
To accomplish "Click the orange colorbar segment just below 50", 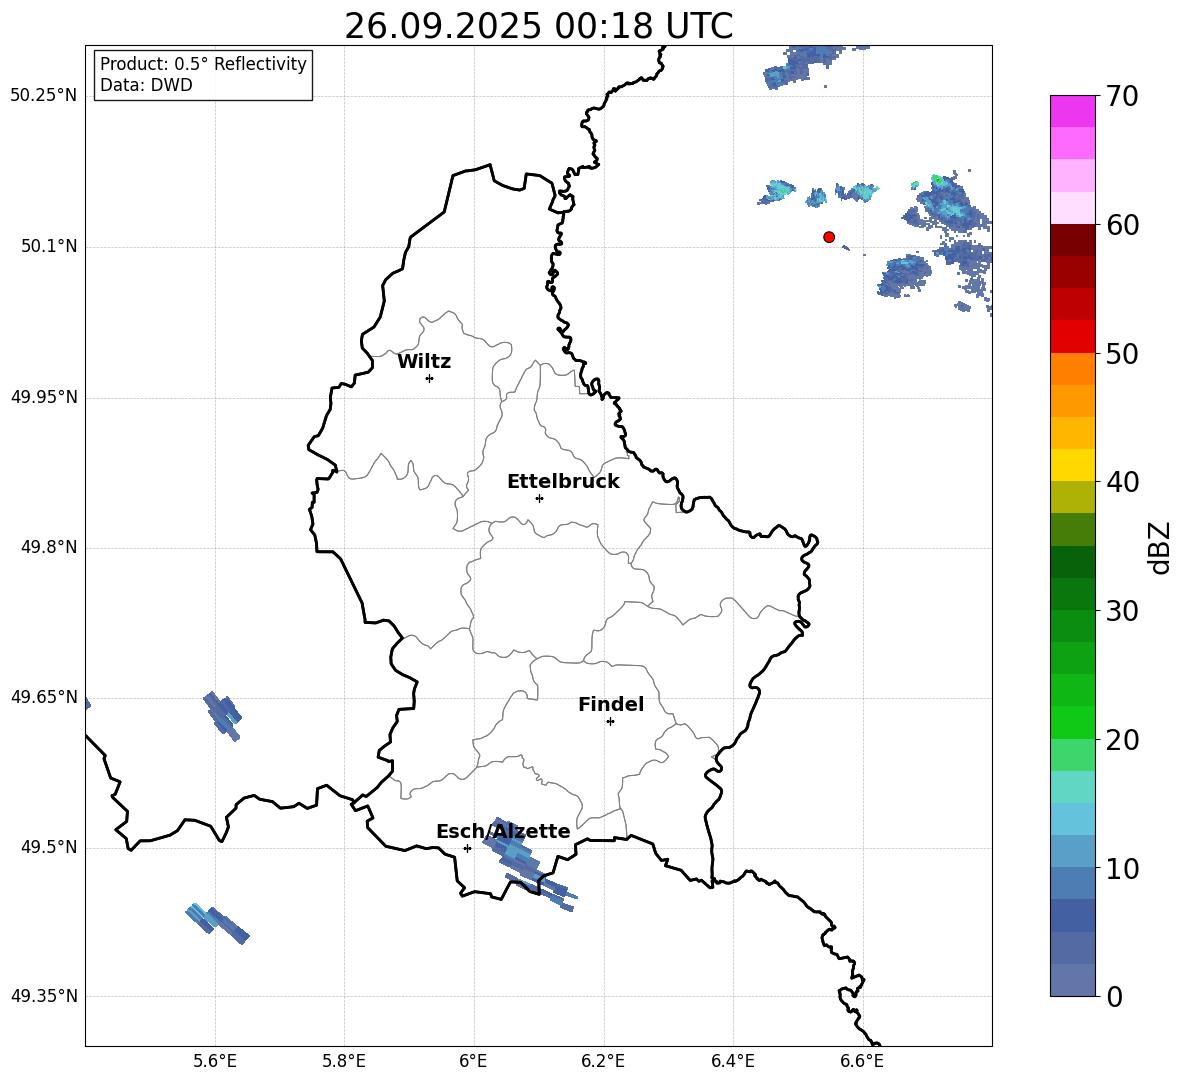I will tap(1072, 368).
